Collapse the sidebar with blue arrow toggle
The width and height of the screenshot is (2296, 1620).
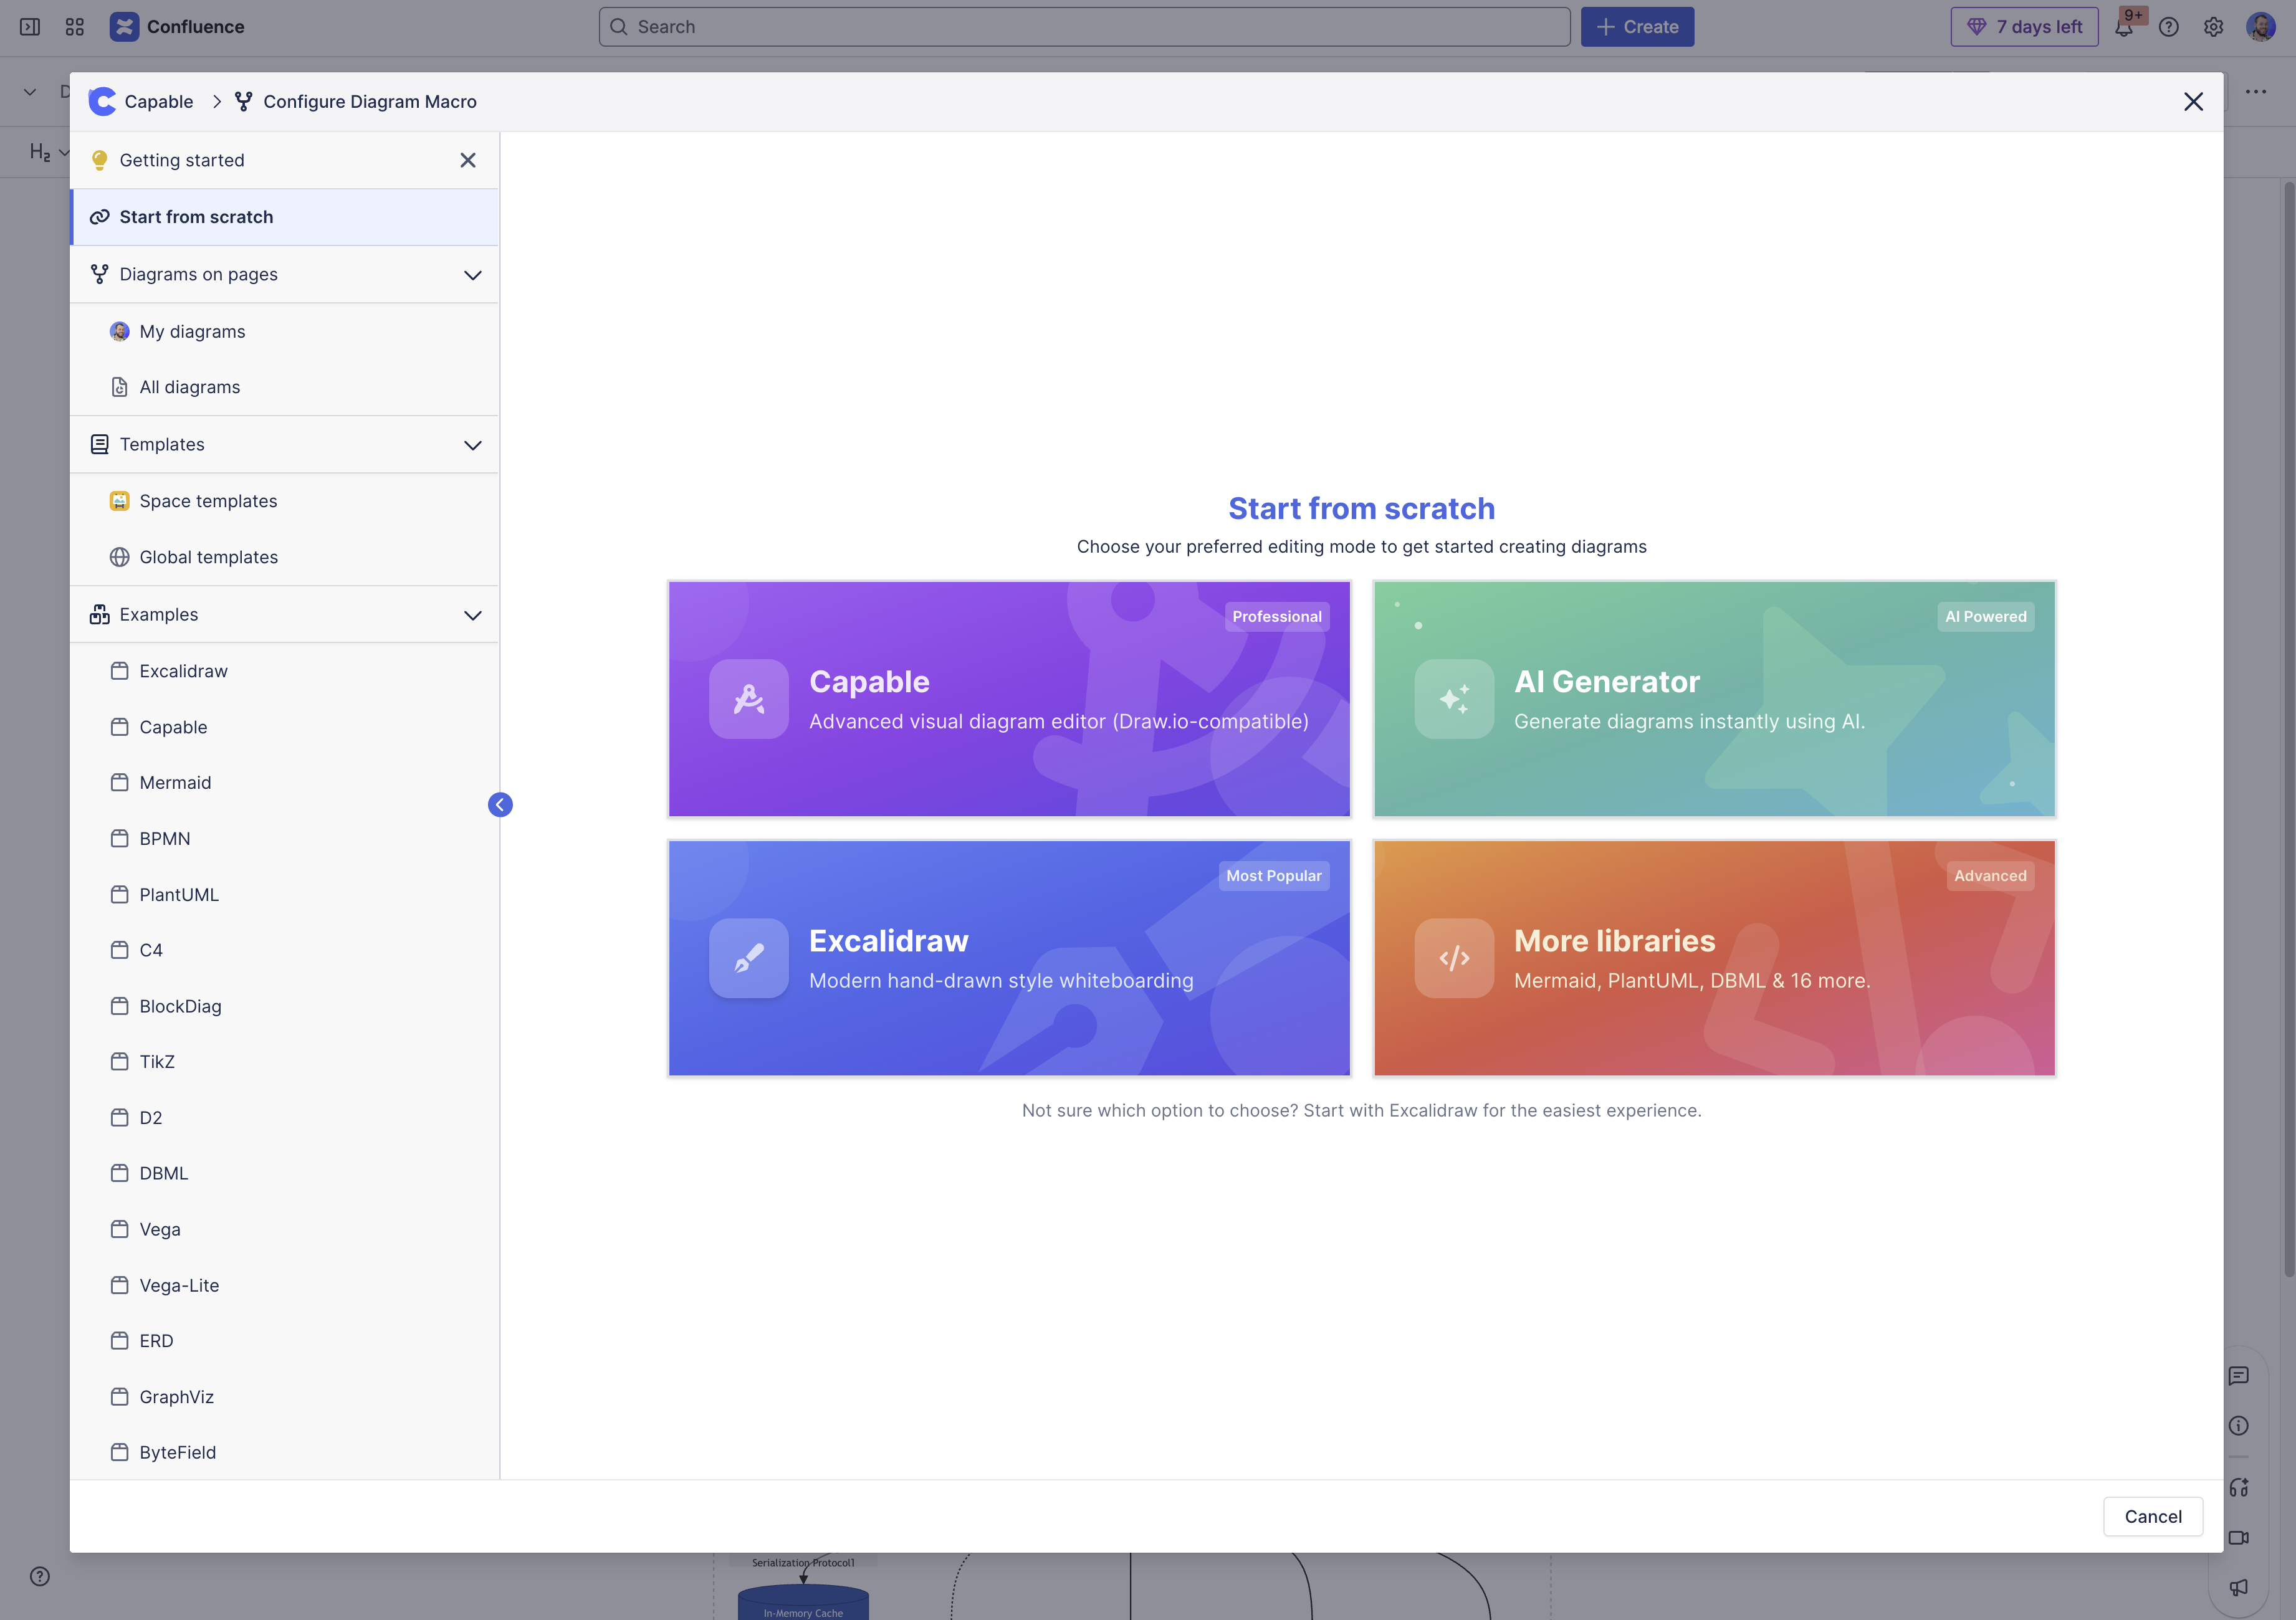pos(500,805)
